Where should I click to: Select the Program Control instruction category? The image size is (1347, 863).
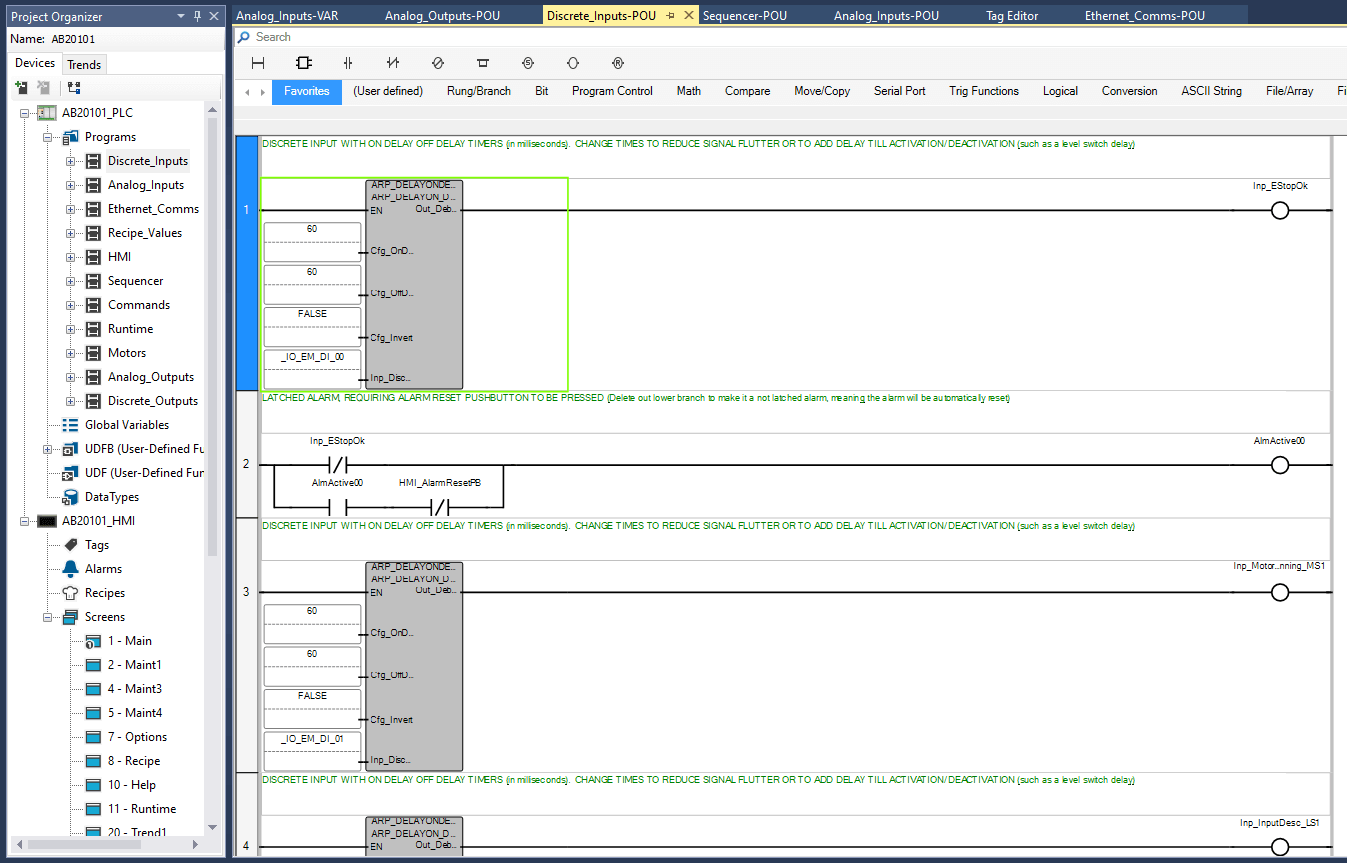pyautogui.click(x=612, y=91)
